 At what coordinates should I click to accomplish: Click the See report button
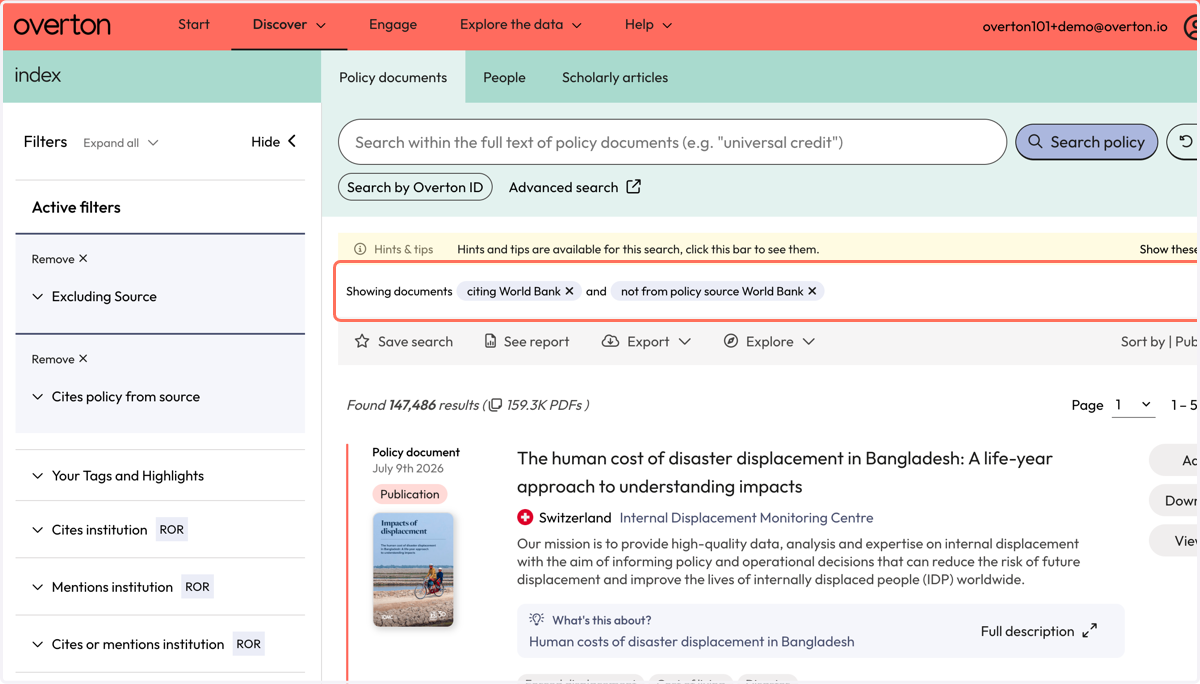pyautogui.click(x=526, y=341)
